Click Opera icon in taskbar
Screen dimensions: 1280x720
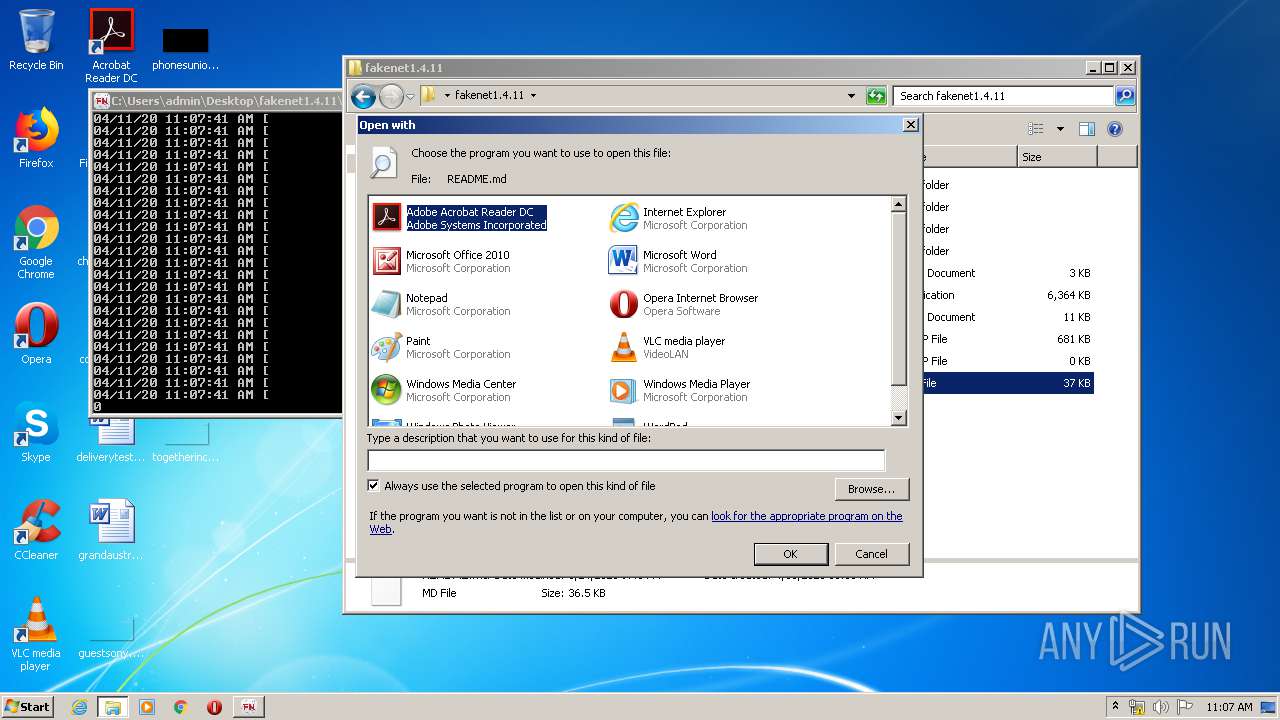(214, 707)
